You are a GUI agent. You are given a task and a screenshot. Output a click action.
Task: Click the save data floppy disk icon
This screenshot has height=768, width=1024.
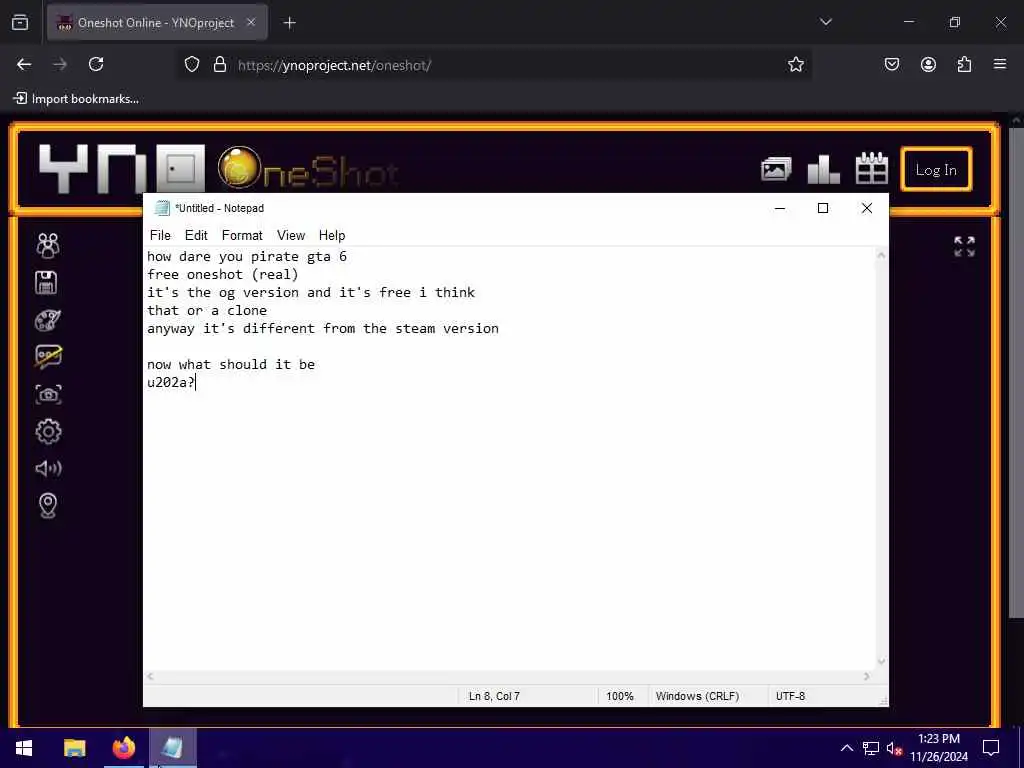[x=46, y=283]
